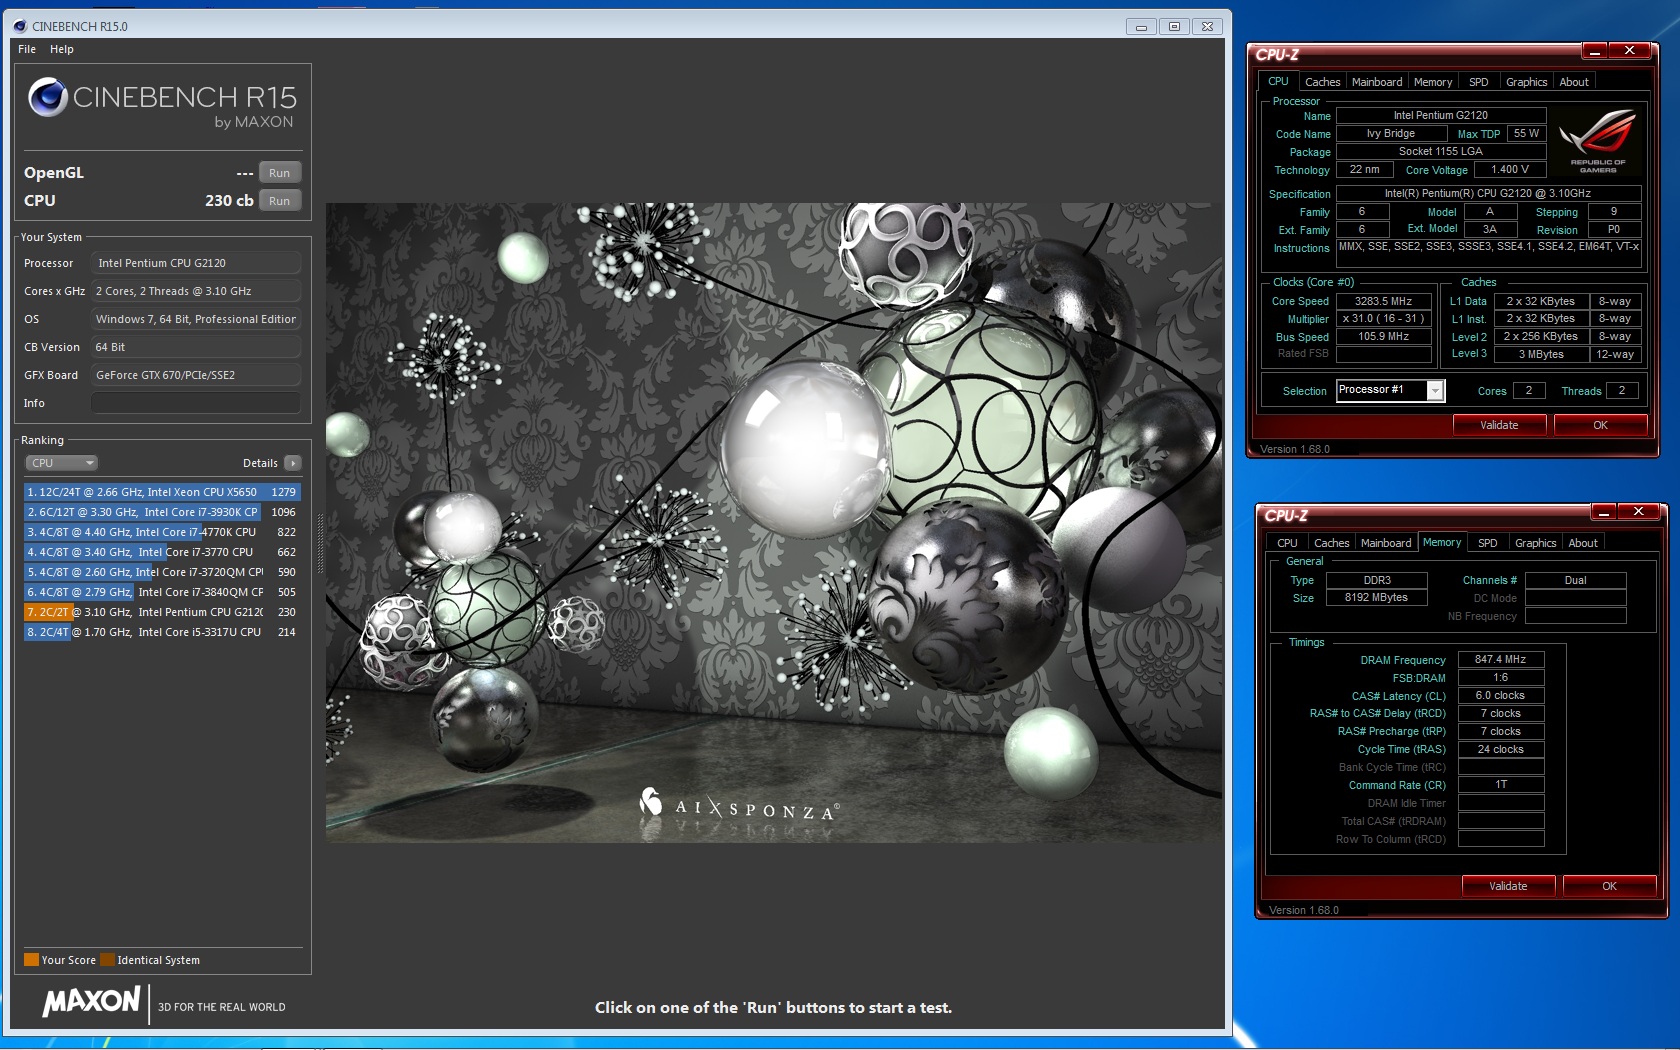
Task: Open Memory tab in top CPU-Z window
Action: coord(1433,82)
